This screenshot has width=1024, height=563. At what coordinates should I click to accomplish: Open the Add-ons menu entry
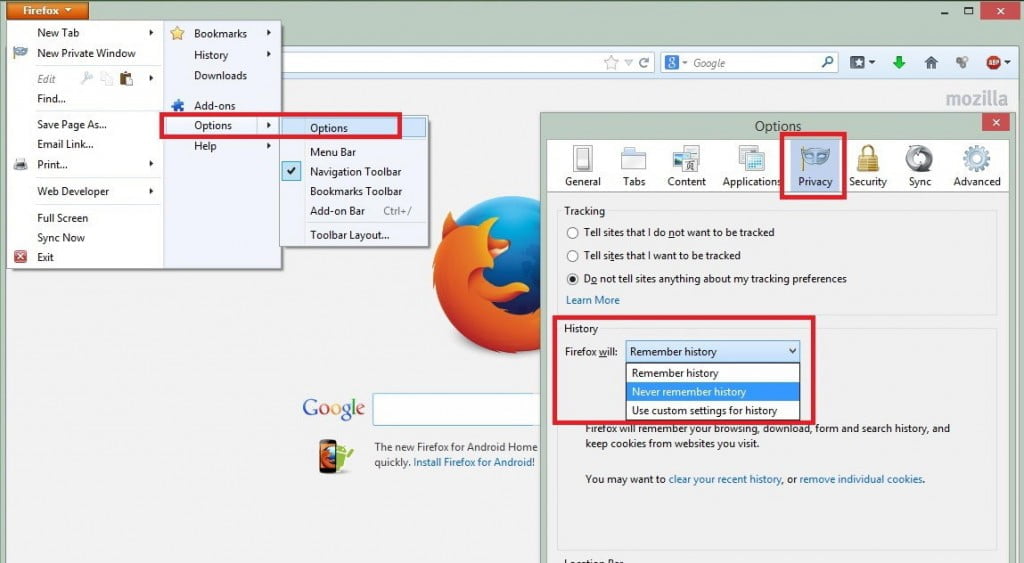[214, 106]
